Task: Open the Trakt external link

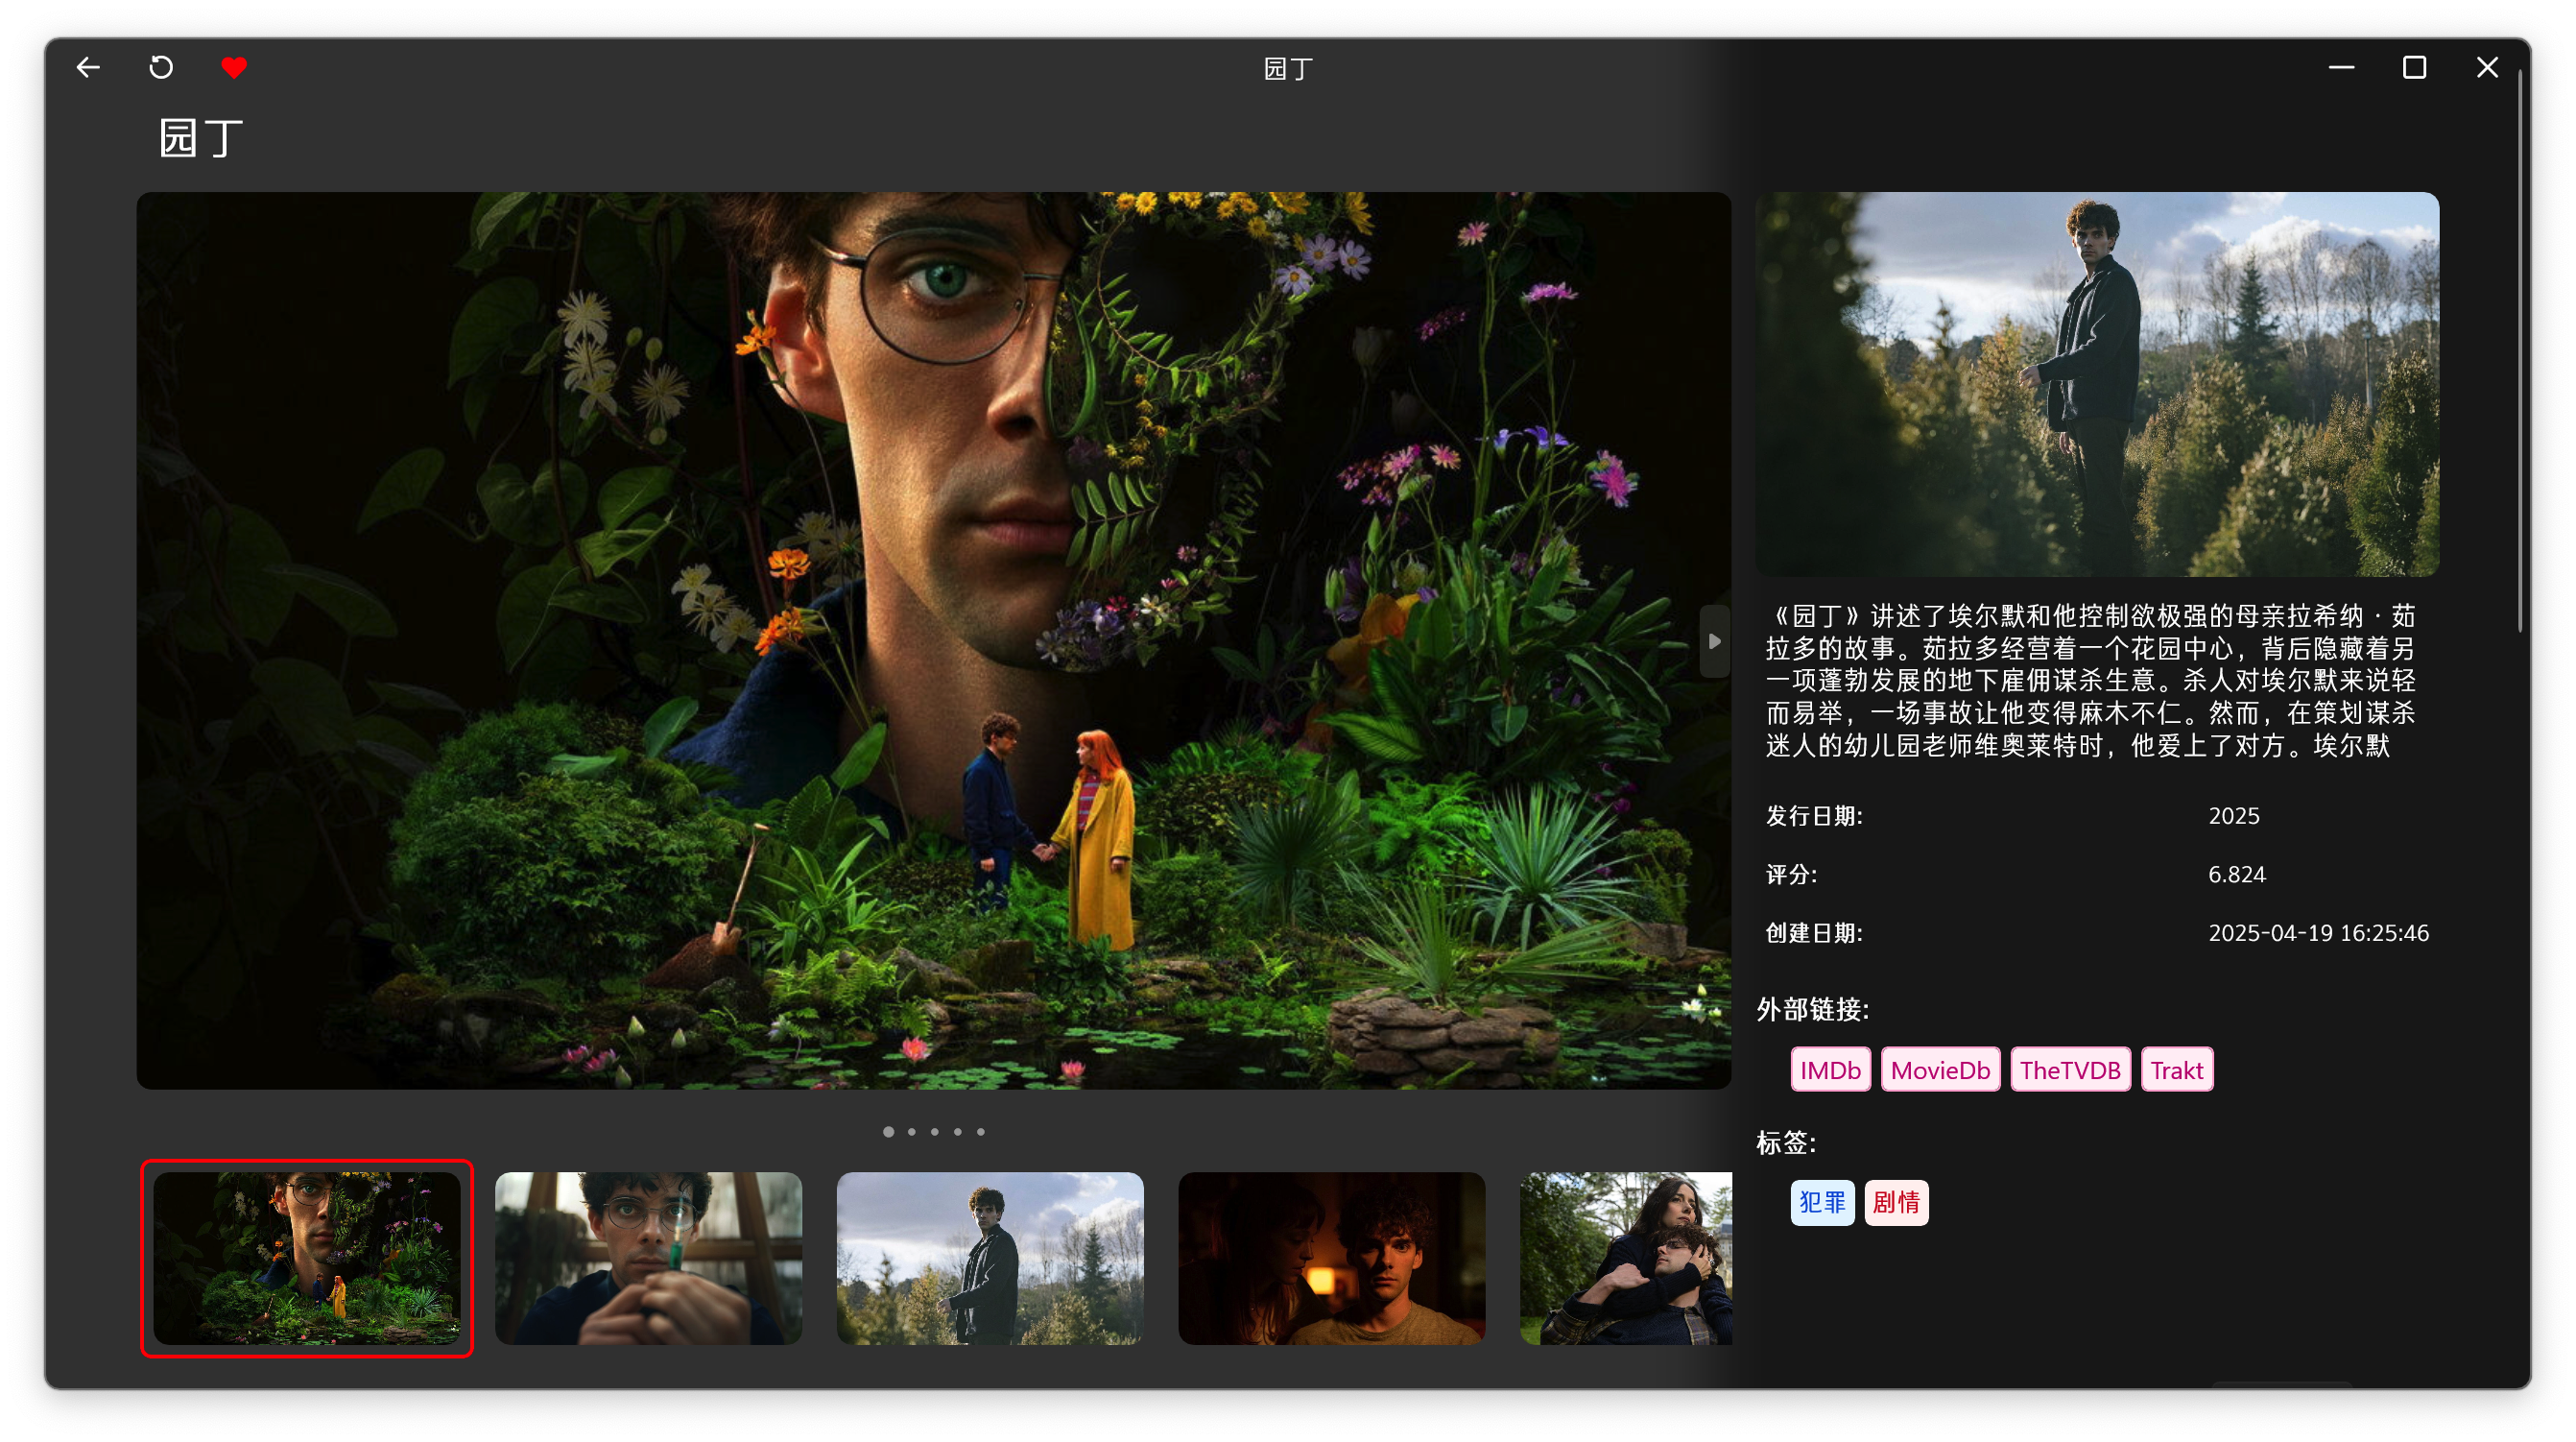Action: click(x=2176, y=1070)
